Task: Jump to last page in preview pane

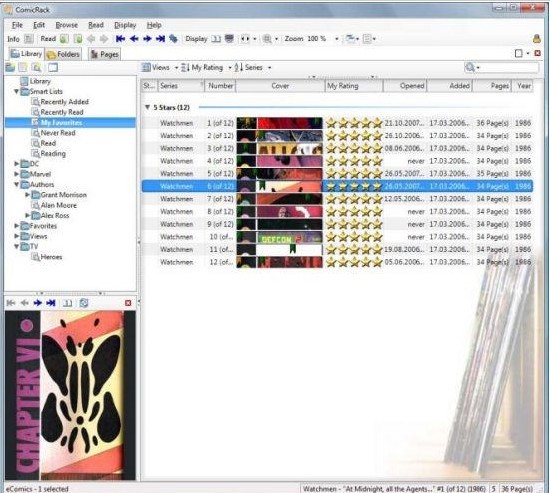Action: point(51,303)
